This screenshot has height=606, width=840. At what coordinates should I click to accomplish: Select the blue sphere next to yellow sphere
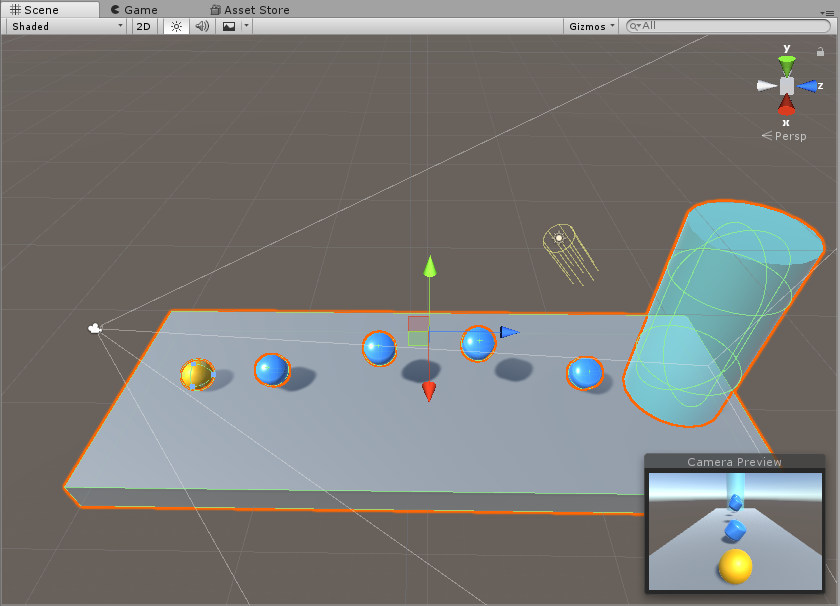point(272,370)
